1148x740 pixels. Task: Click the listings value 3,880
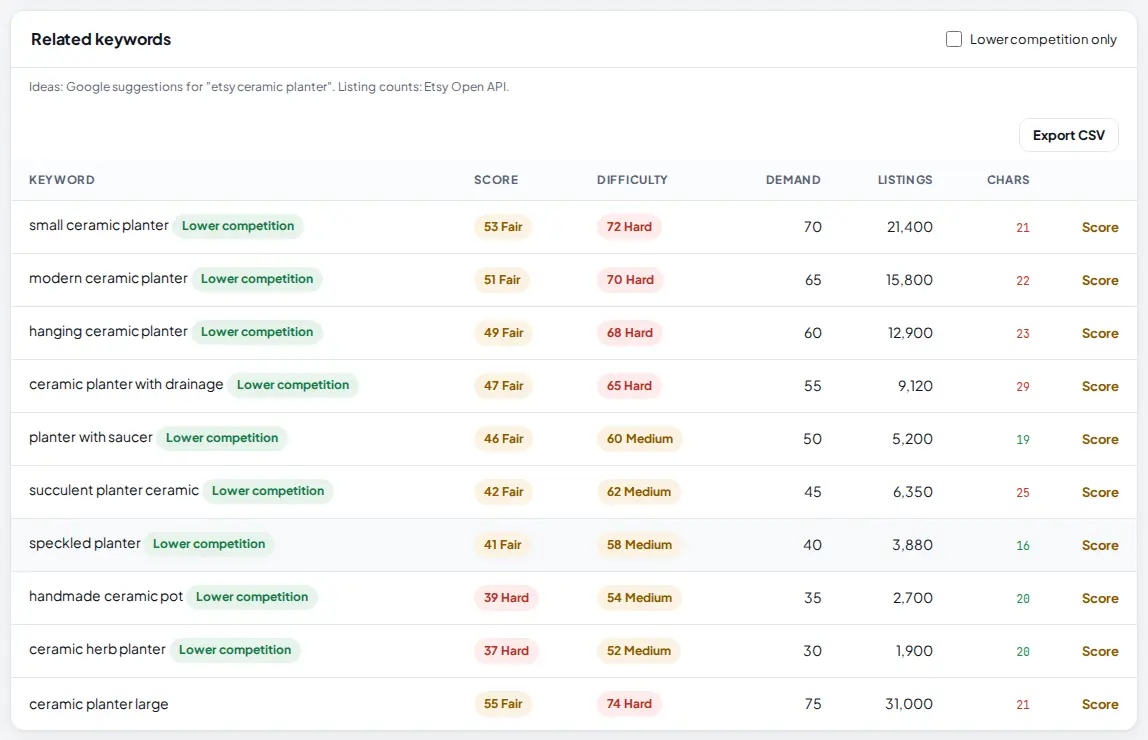point(912,545)
